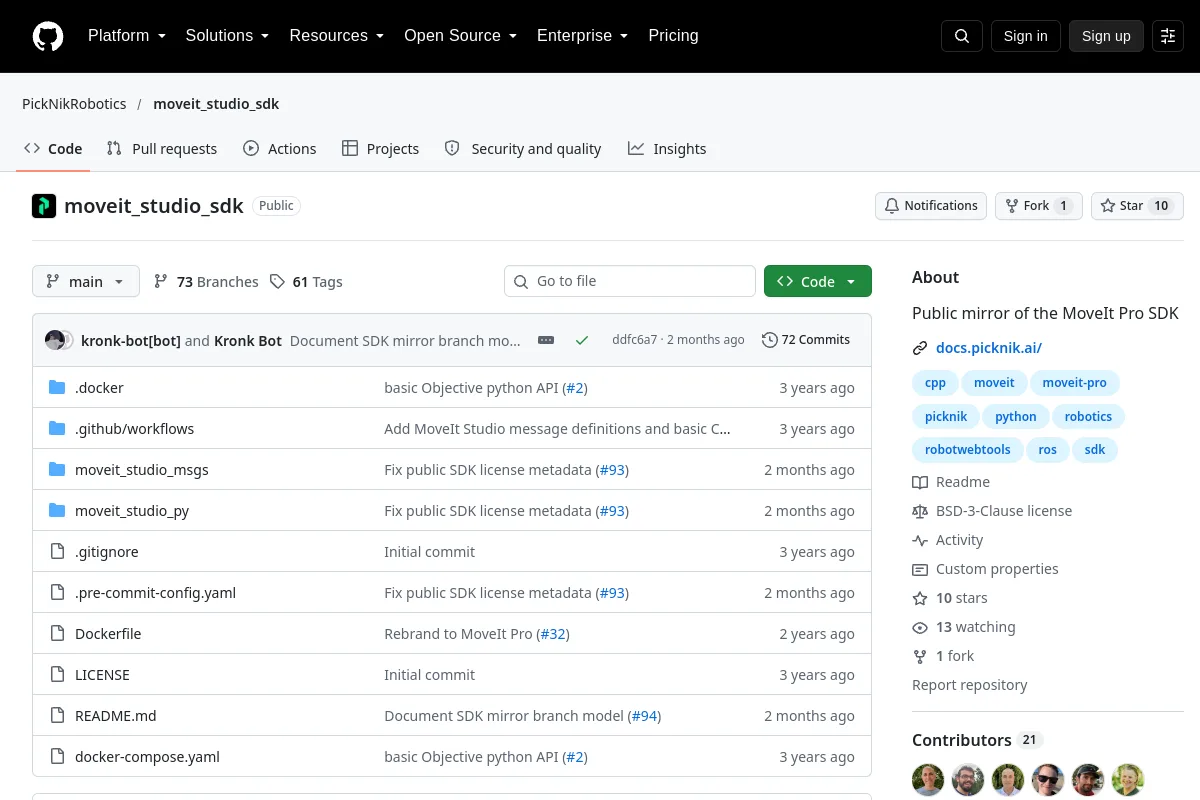The image size is (1200, 800).
Task: Open the 72 Commits history link
Action: pos(806,340)
